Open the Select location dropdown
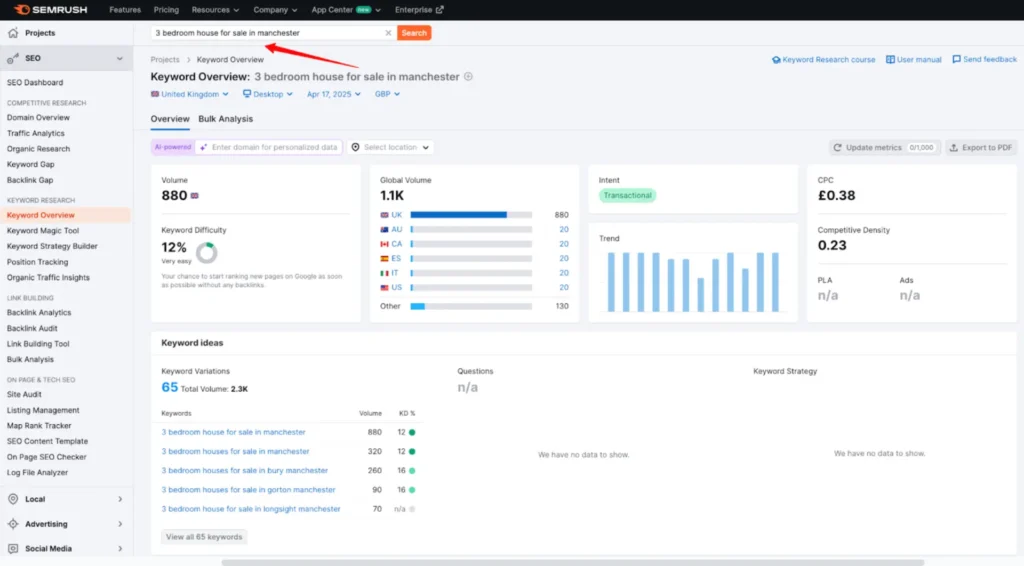The height and width of the screenshot is (566, 1024). (x=391, y=148)
